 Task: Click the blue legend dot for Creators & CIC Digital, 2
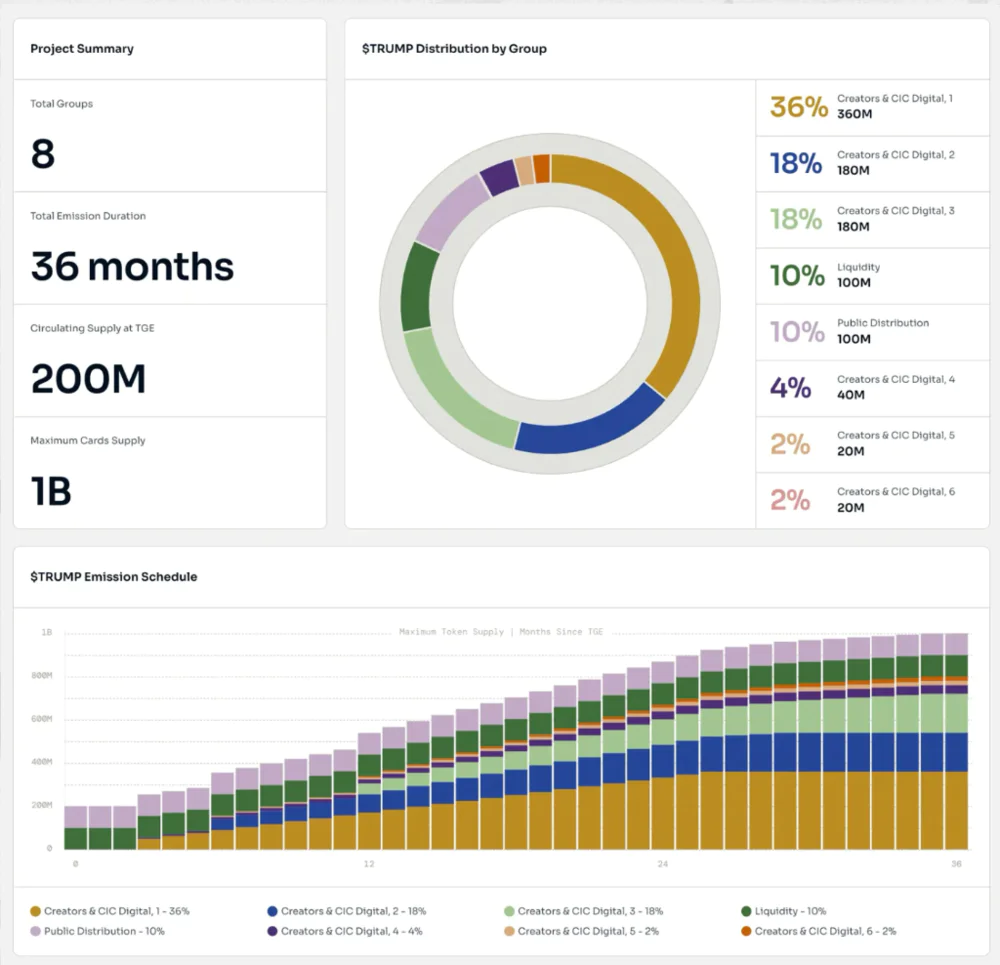pyautogui.click(x=272, y=911)
